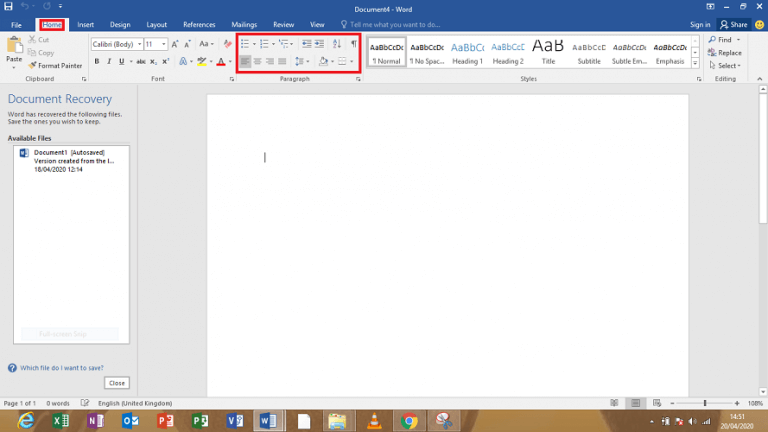The height and width of the screenshot is (432, 768).
Task: Open the Line Spacing dropdown
Action: [302, 62]
